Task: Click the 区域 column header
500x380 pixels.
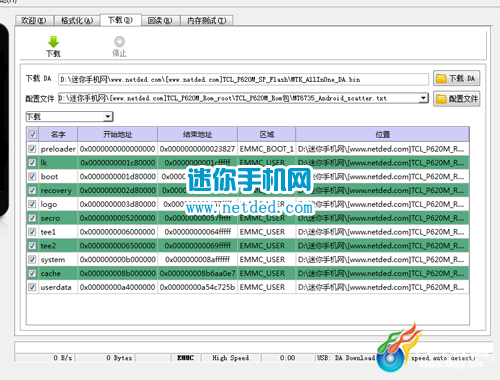Action: coord(267,135)
